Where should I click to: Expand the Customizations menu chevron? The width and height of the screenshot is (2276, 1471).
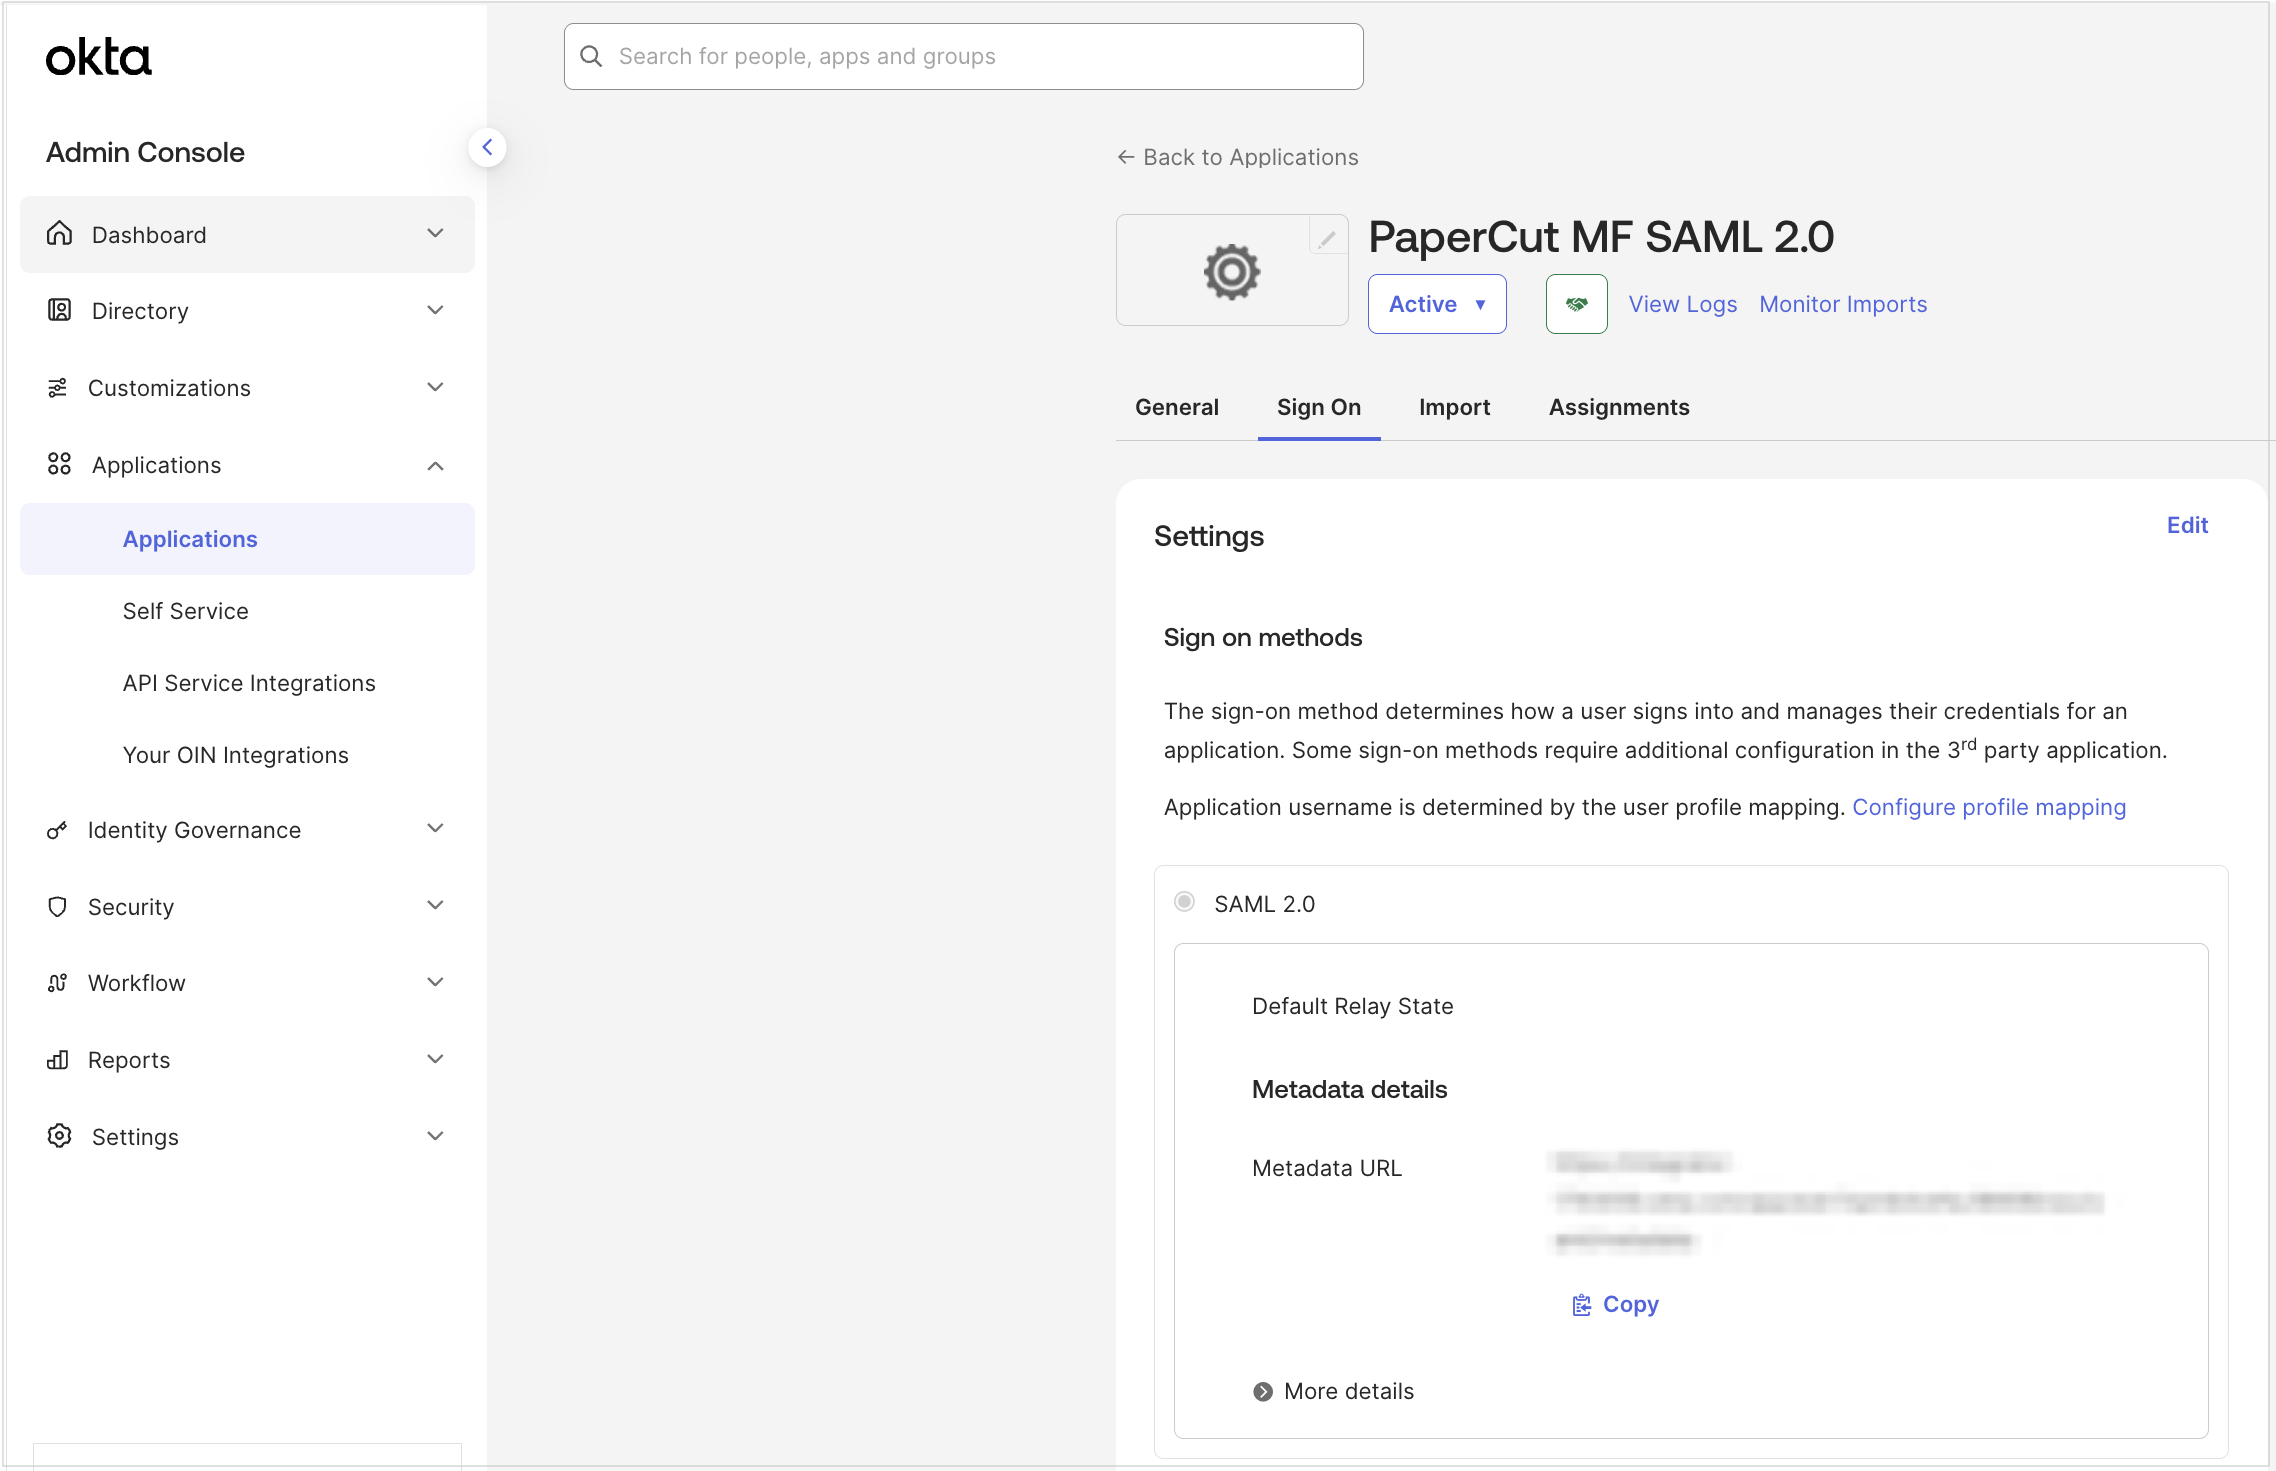click(x=436, y=388)
